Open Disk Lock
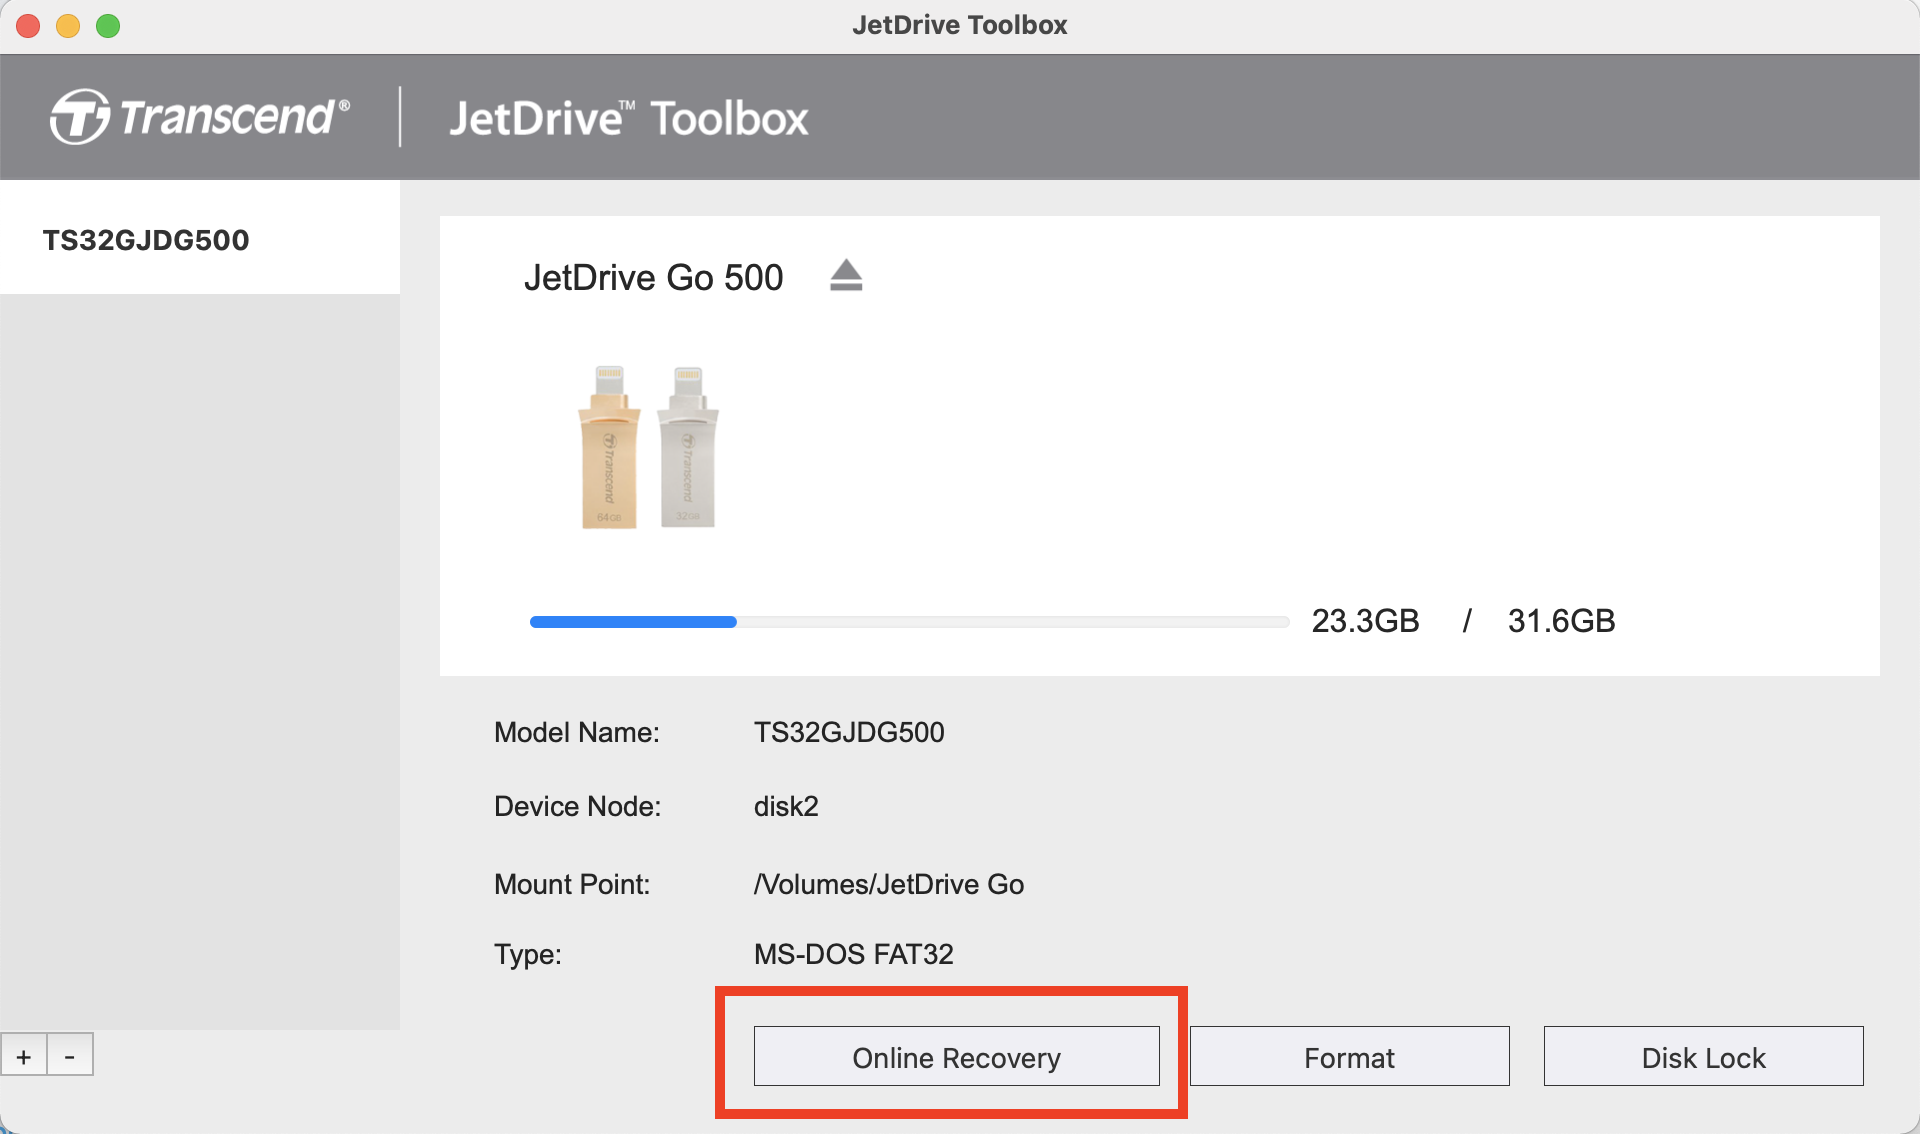 [x=1703, y=1056]
